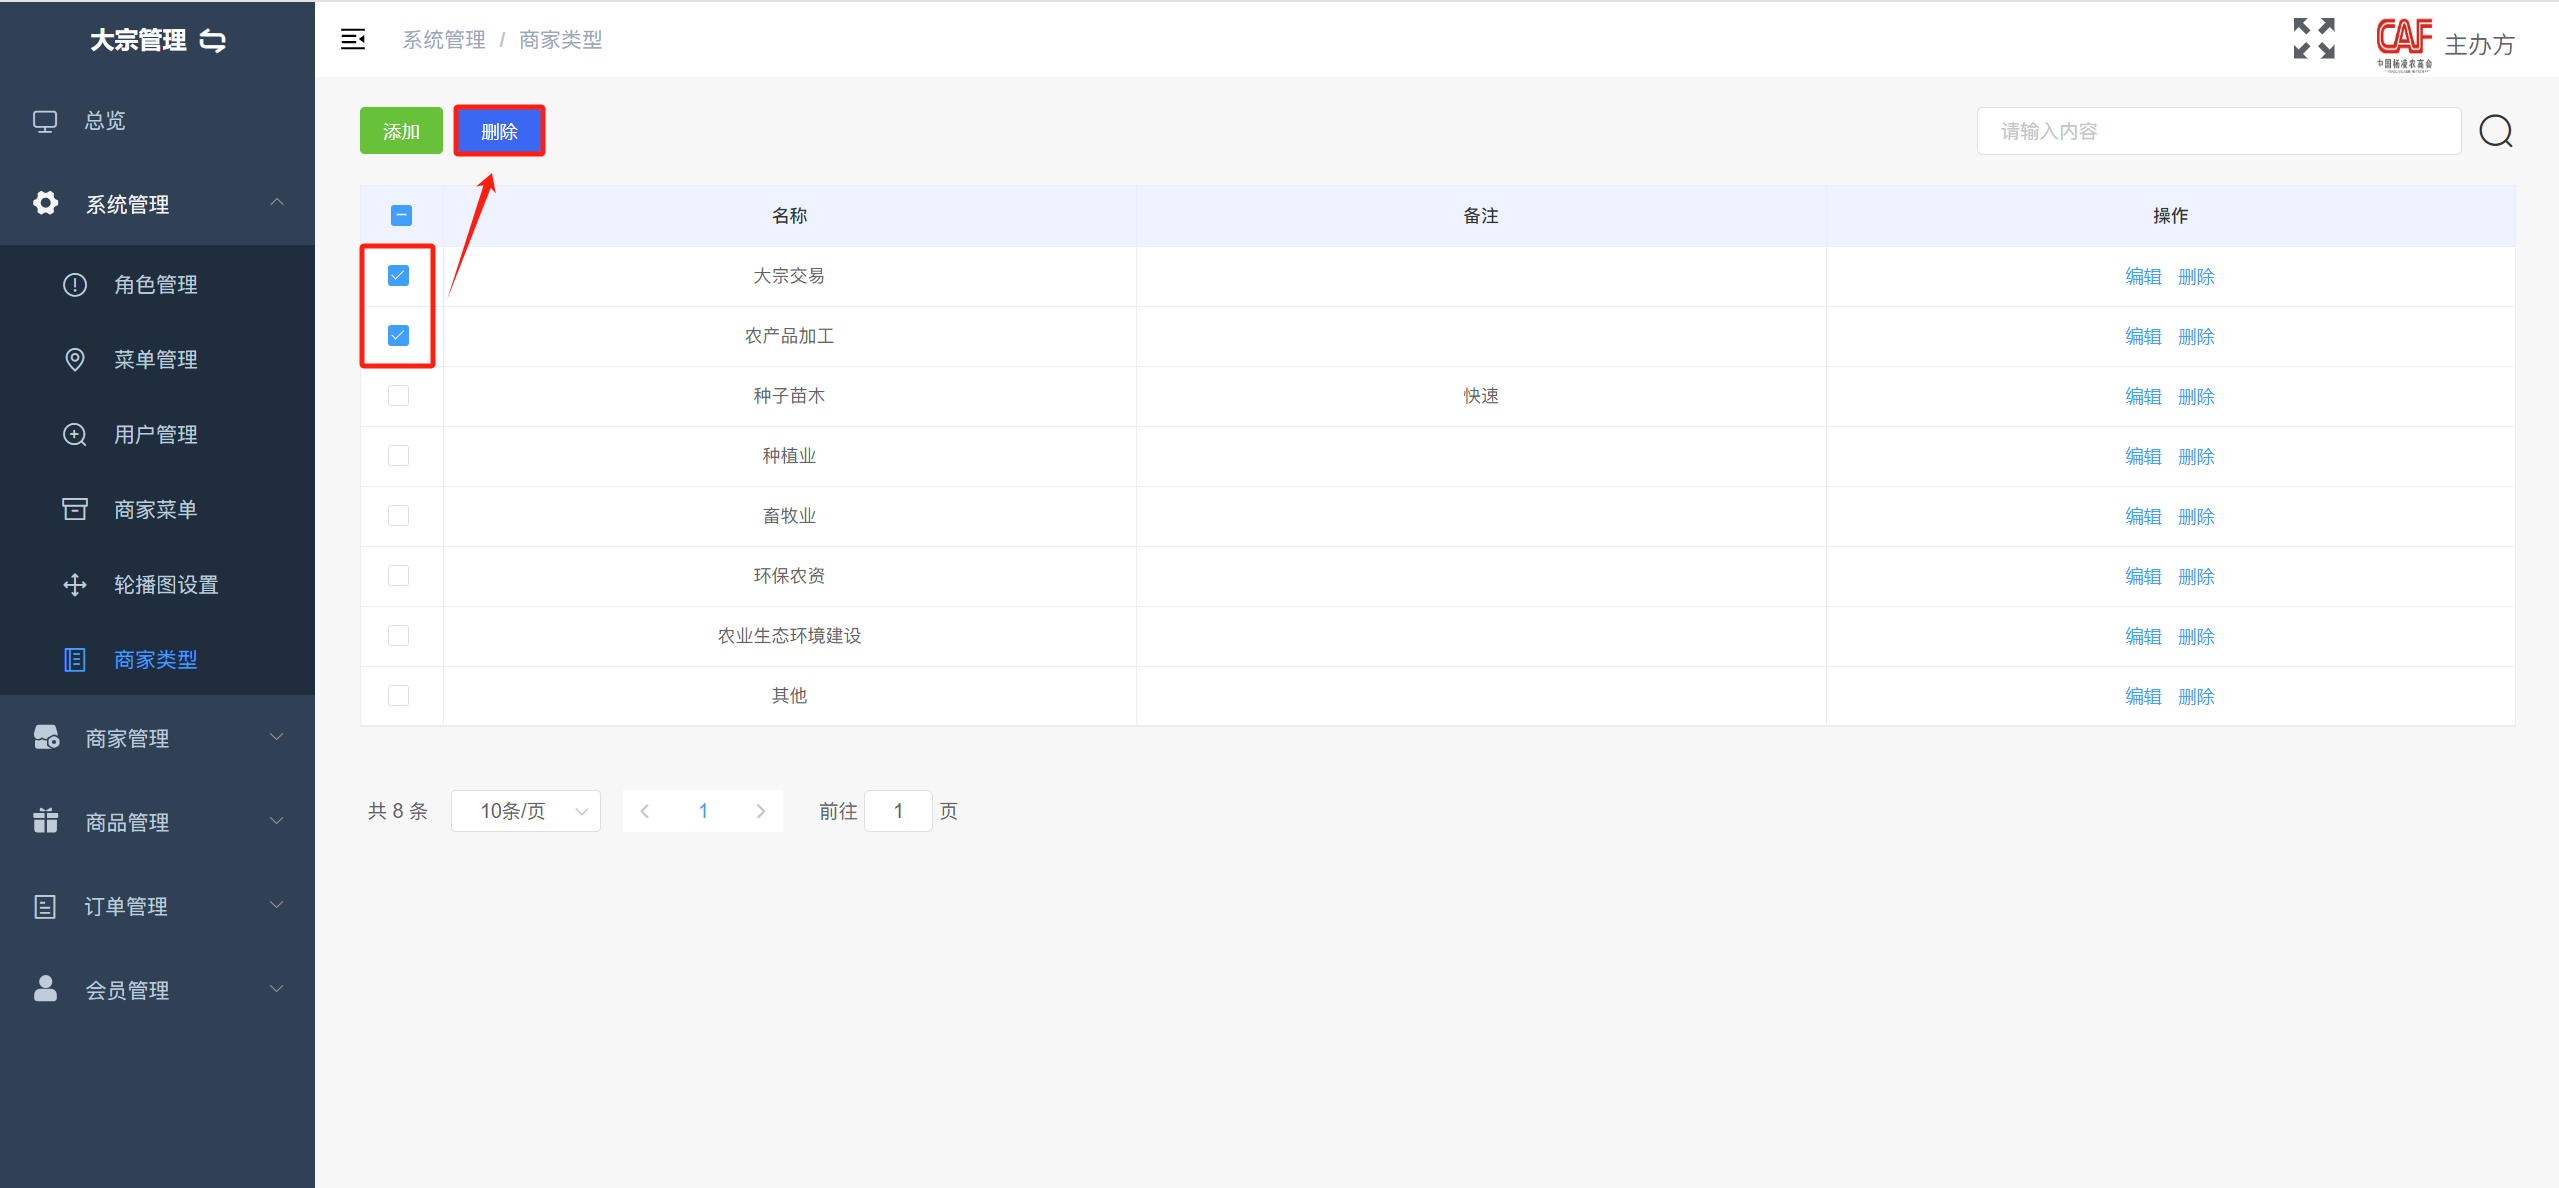Viewport: 2559px width, 1188px height.
Task: Check the 农业生态环境建设 row checkbox
Action: pos(398,636)
